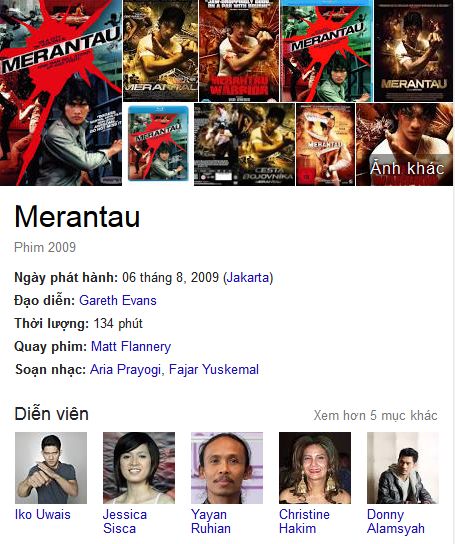Open Iko Uwais cast photo

tap(51, 468)
